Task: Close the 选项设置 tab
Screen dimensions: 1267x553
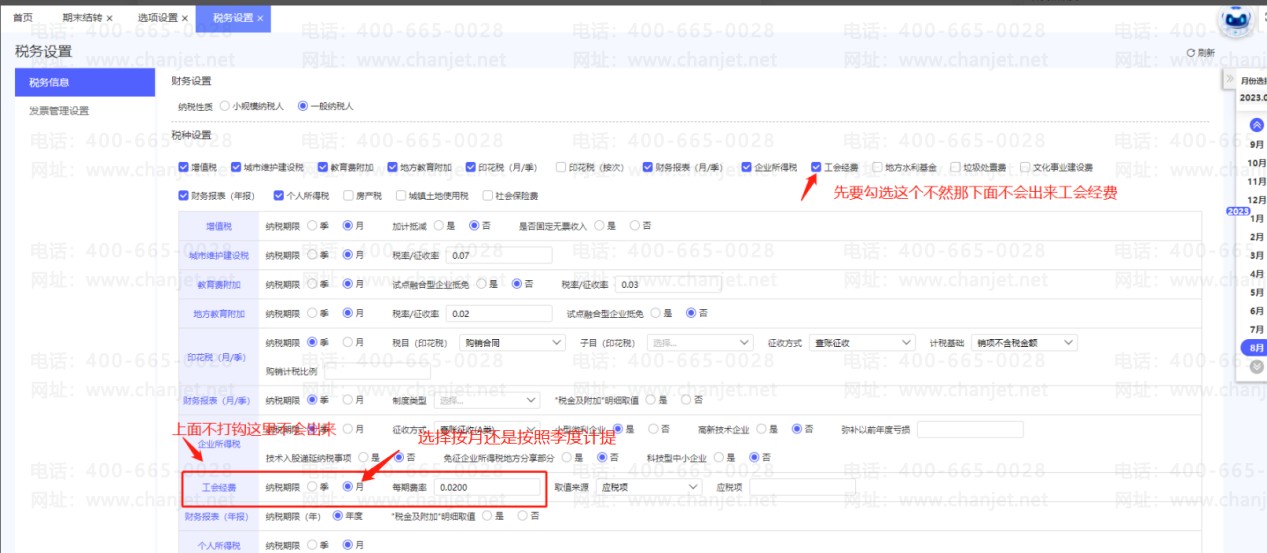Action: 184,19
